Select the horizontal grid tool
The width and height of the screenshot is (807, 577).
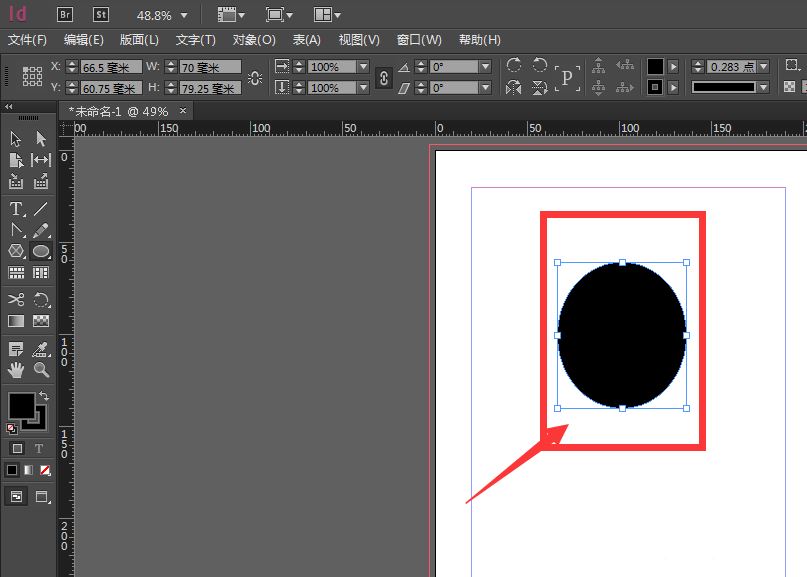[16, 272]
